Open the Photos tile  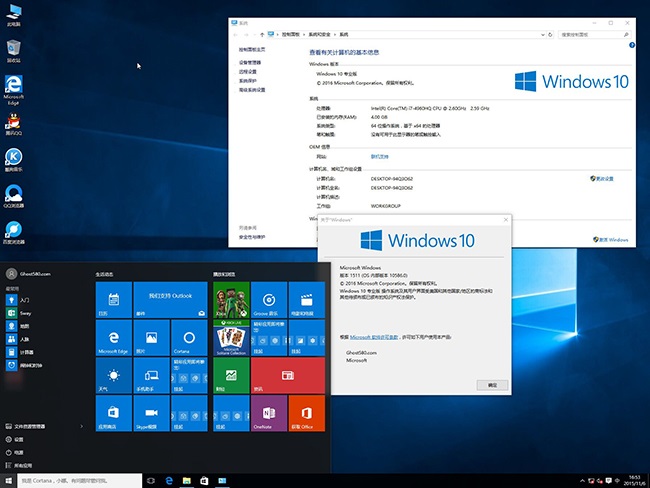[x=151, y=337]
